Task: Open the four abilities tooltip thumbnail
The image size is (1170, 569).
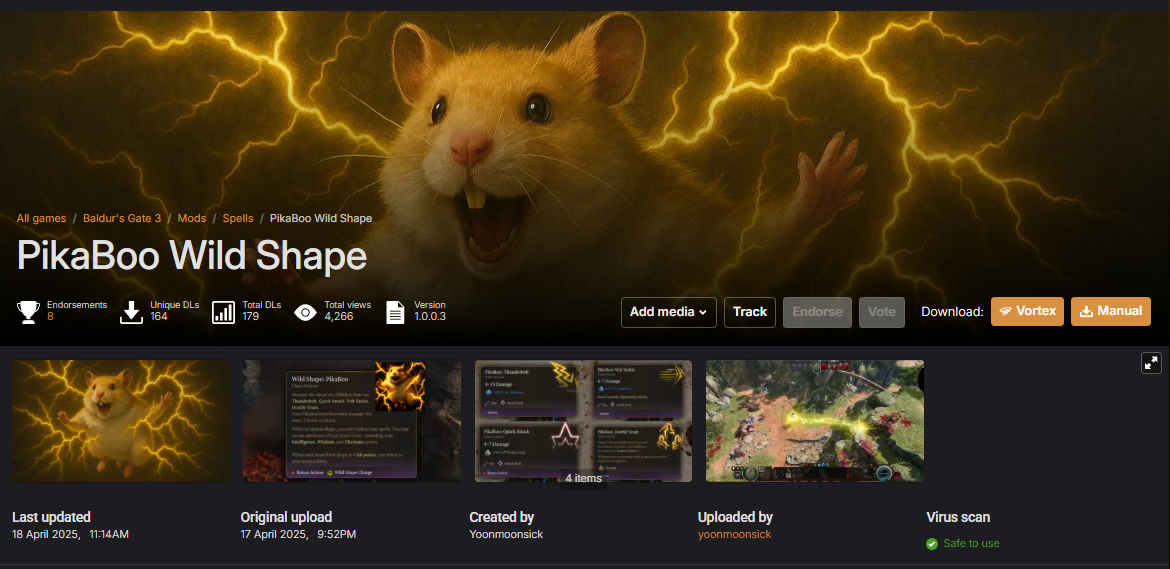Action: 584,421
